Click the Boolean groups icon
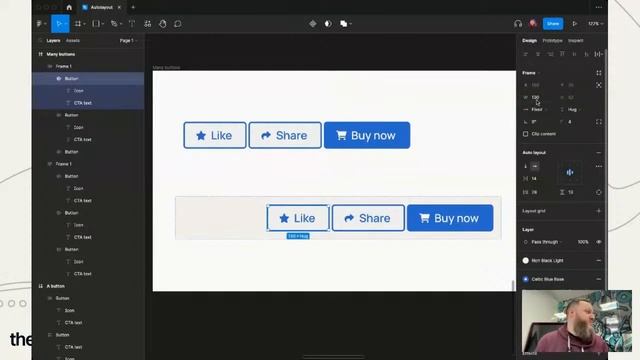The width and height of the screenshot is (640, 360). tap(344, 24)
